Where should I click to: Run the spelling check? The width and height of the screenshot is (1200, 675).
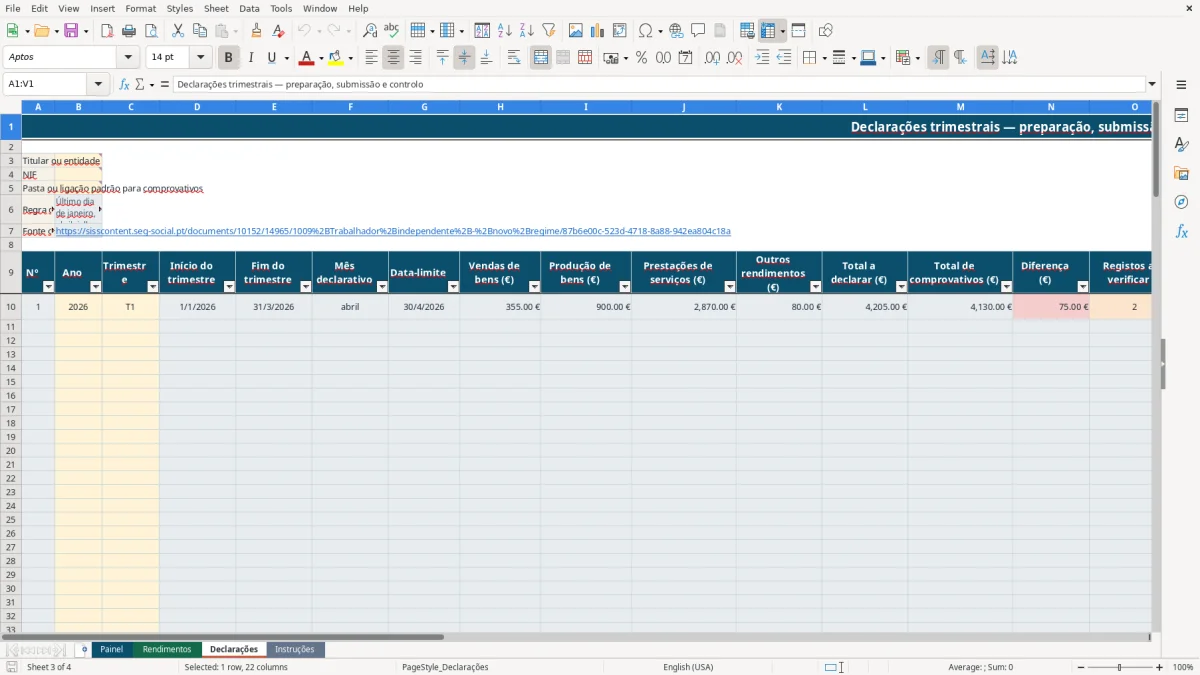click(392, 31)
